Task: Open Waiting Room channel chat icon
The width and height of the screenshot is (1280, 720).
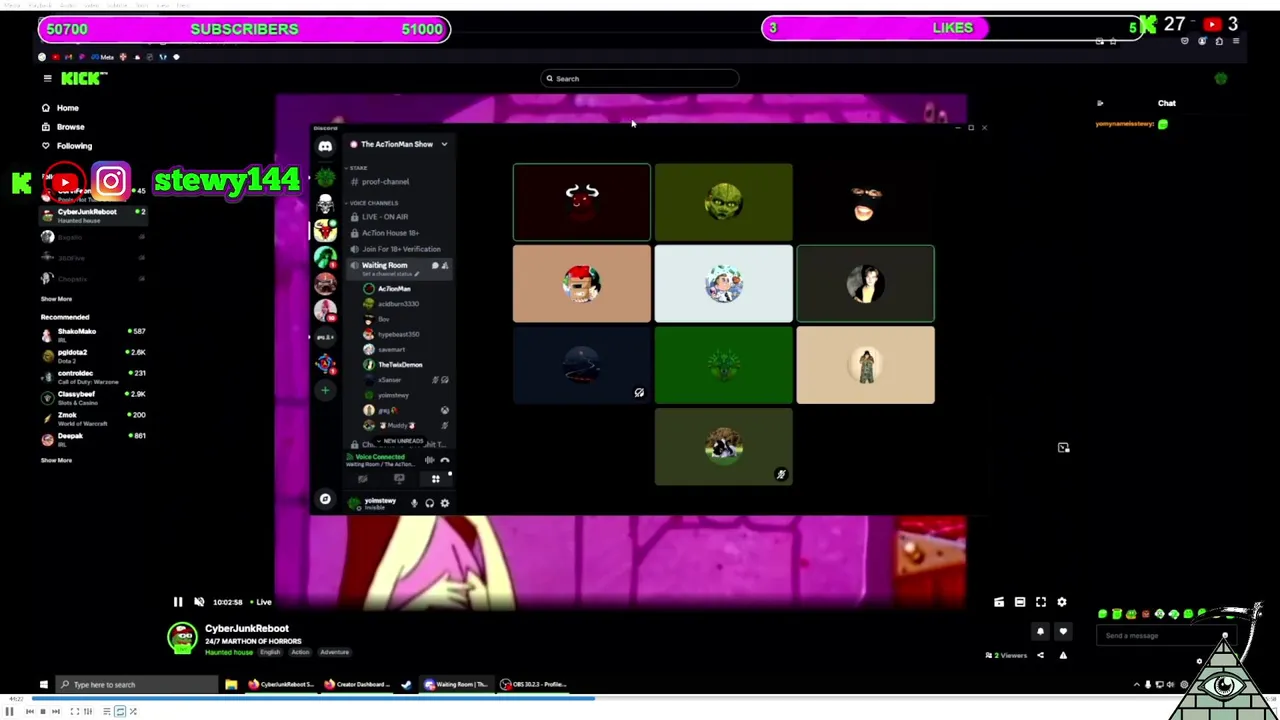Action: pyautogui.click(x=435, y=266)
